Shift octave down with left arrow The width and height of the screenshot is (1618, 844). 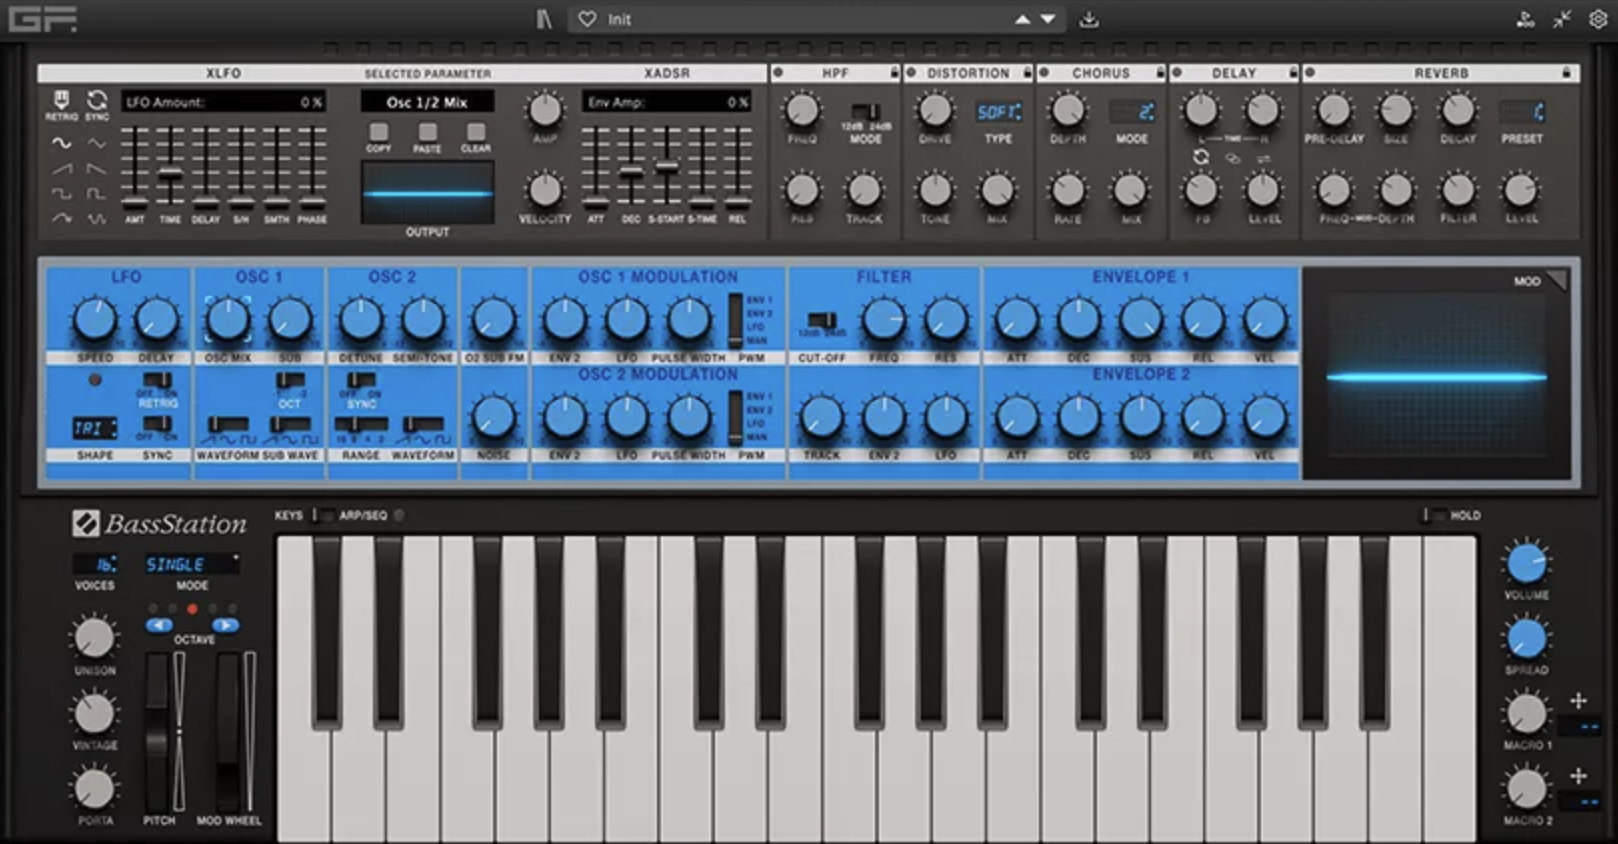point(160,625)
